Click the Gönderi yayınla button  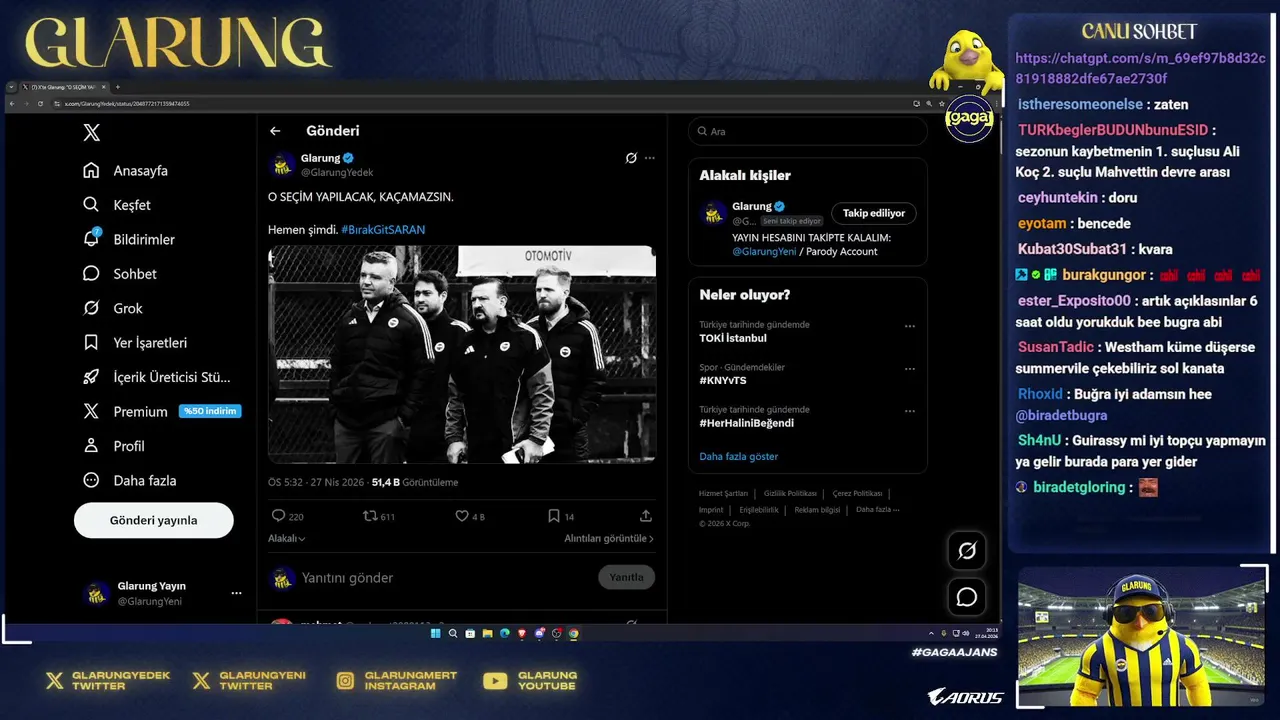tap(154, 520)
